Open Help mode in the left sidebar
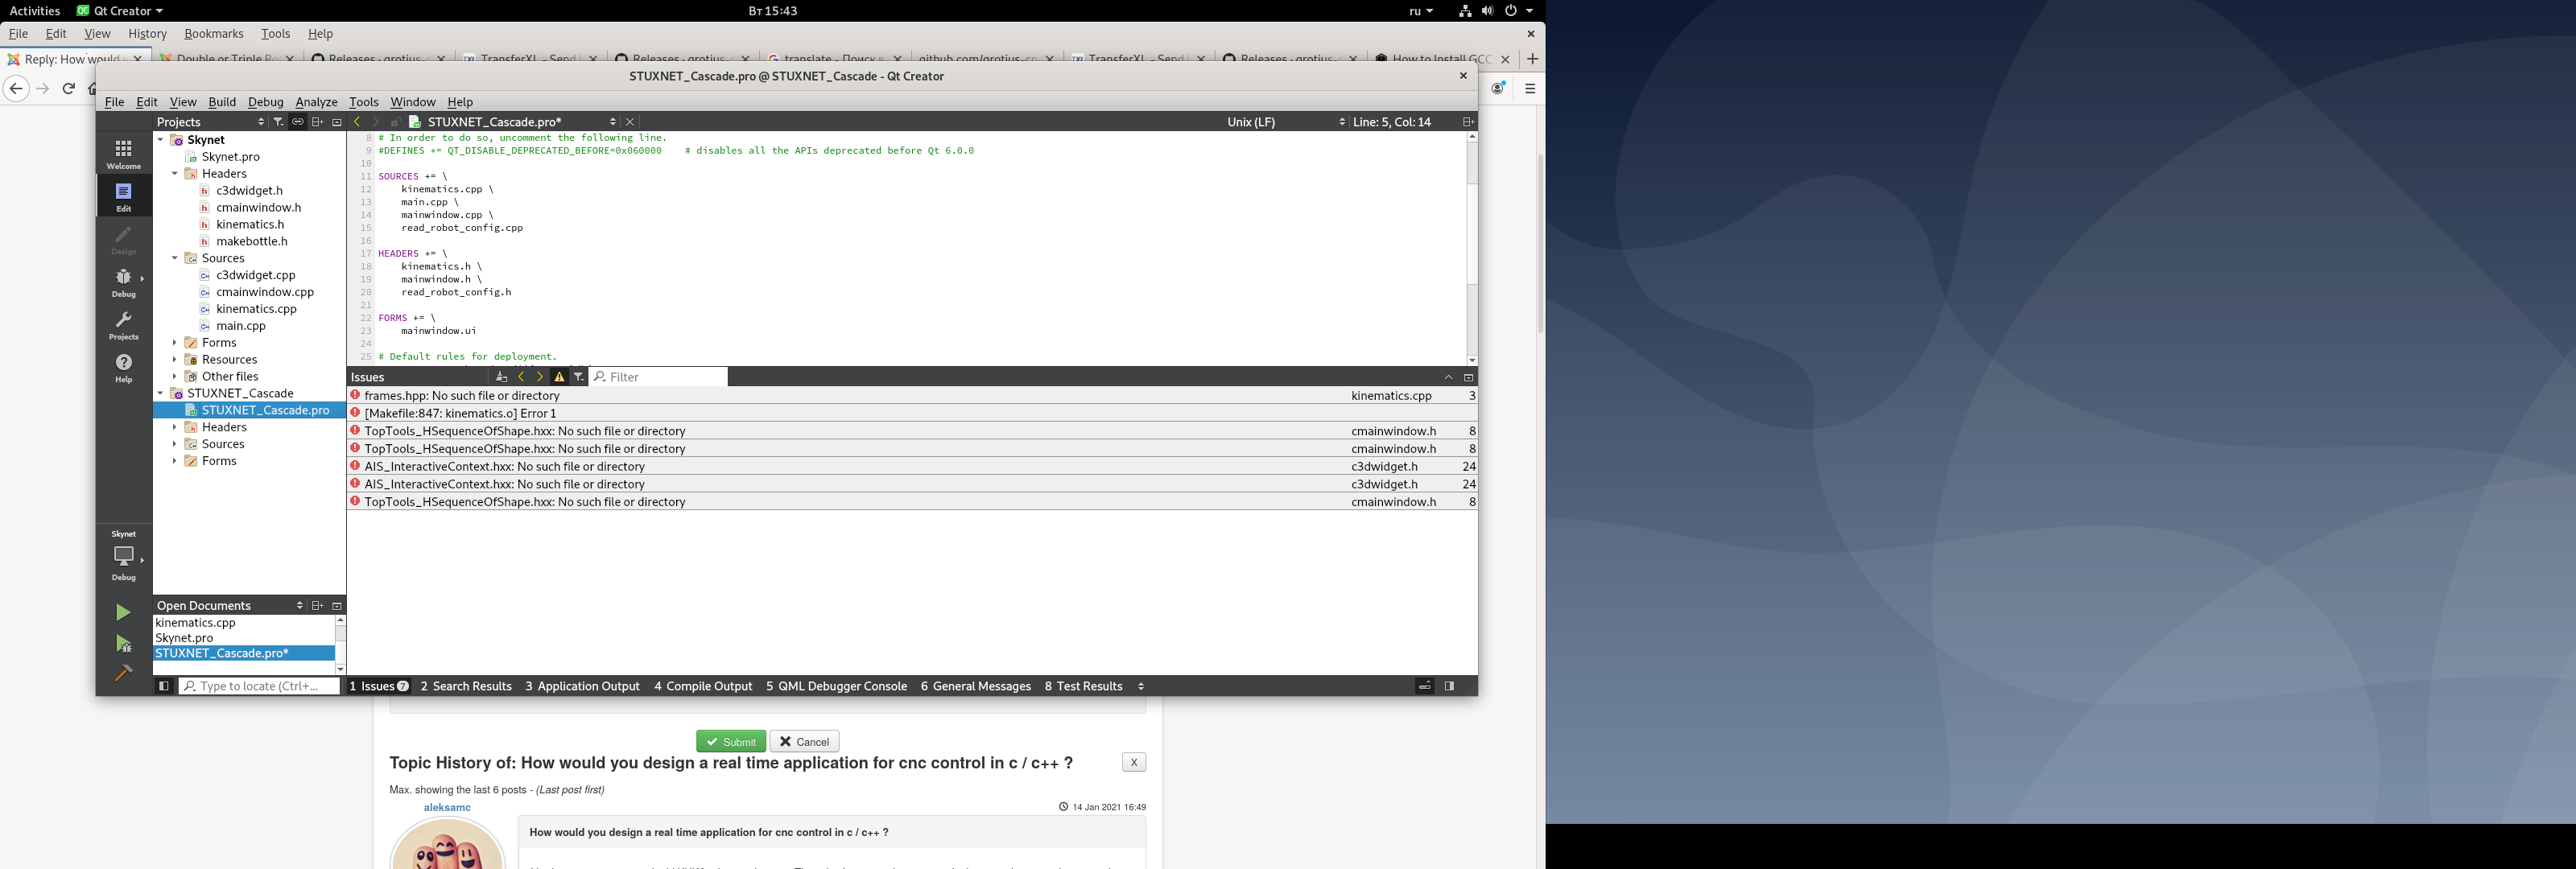Image resolution: width=2576 pixels, height=869 pixels. tap(124, 368)
